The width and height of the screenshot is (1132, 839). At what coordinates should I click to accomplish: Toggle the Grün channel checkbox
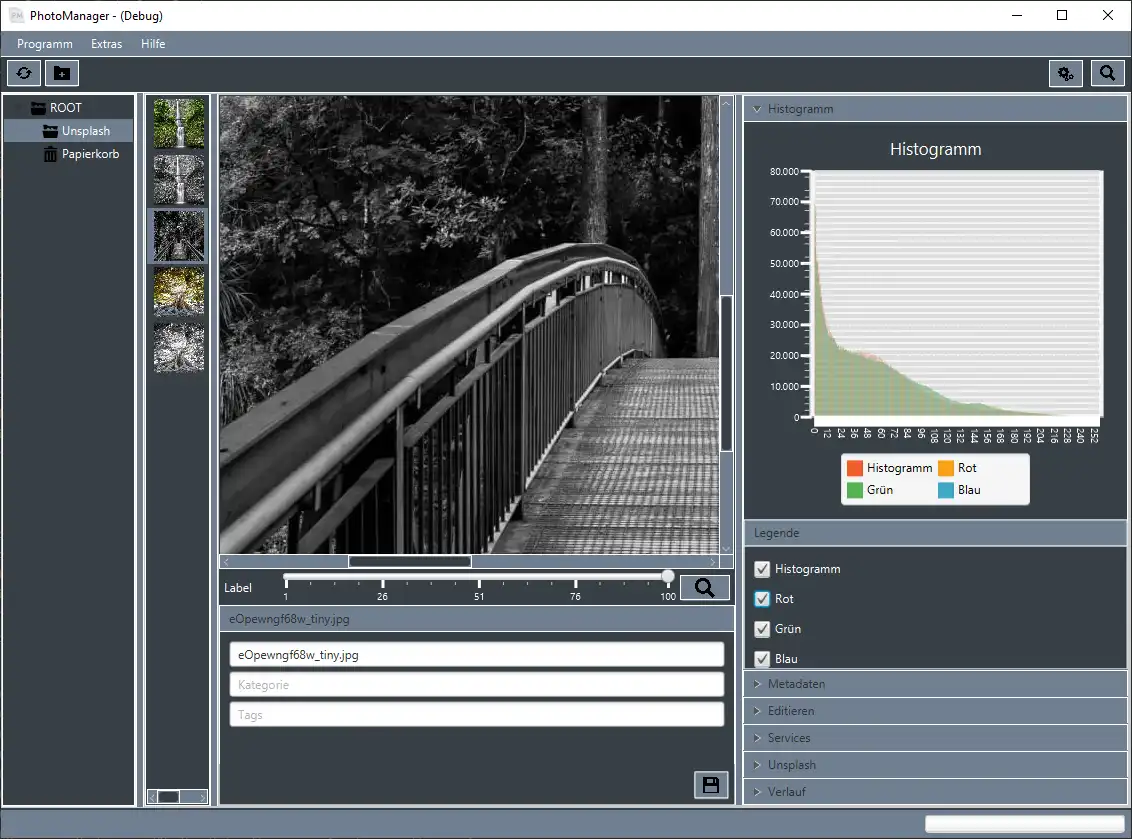point(762,629)
